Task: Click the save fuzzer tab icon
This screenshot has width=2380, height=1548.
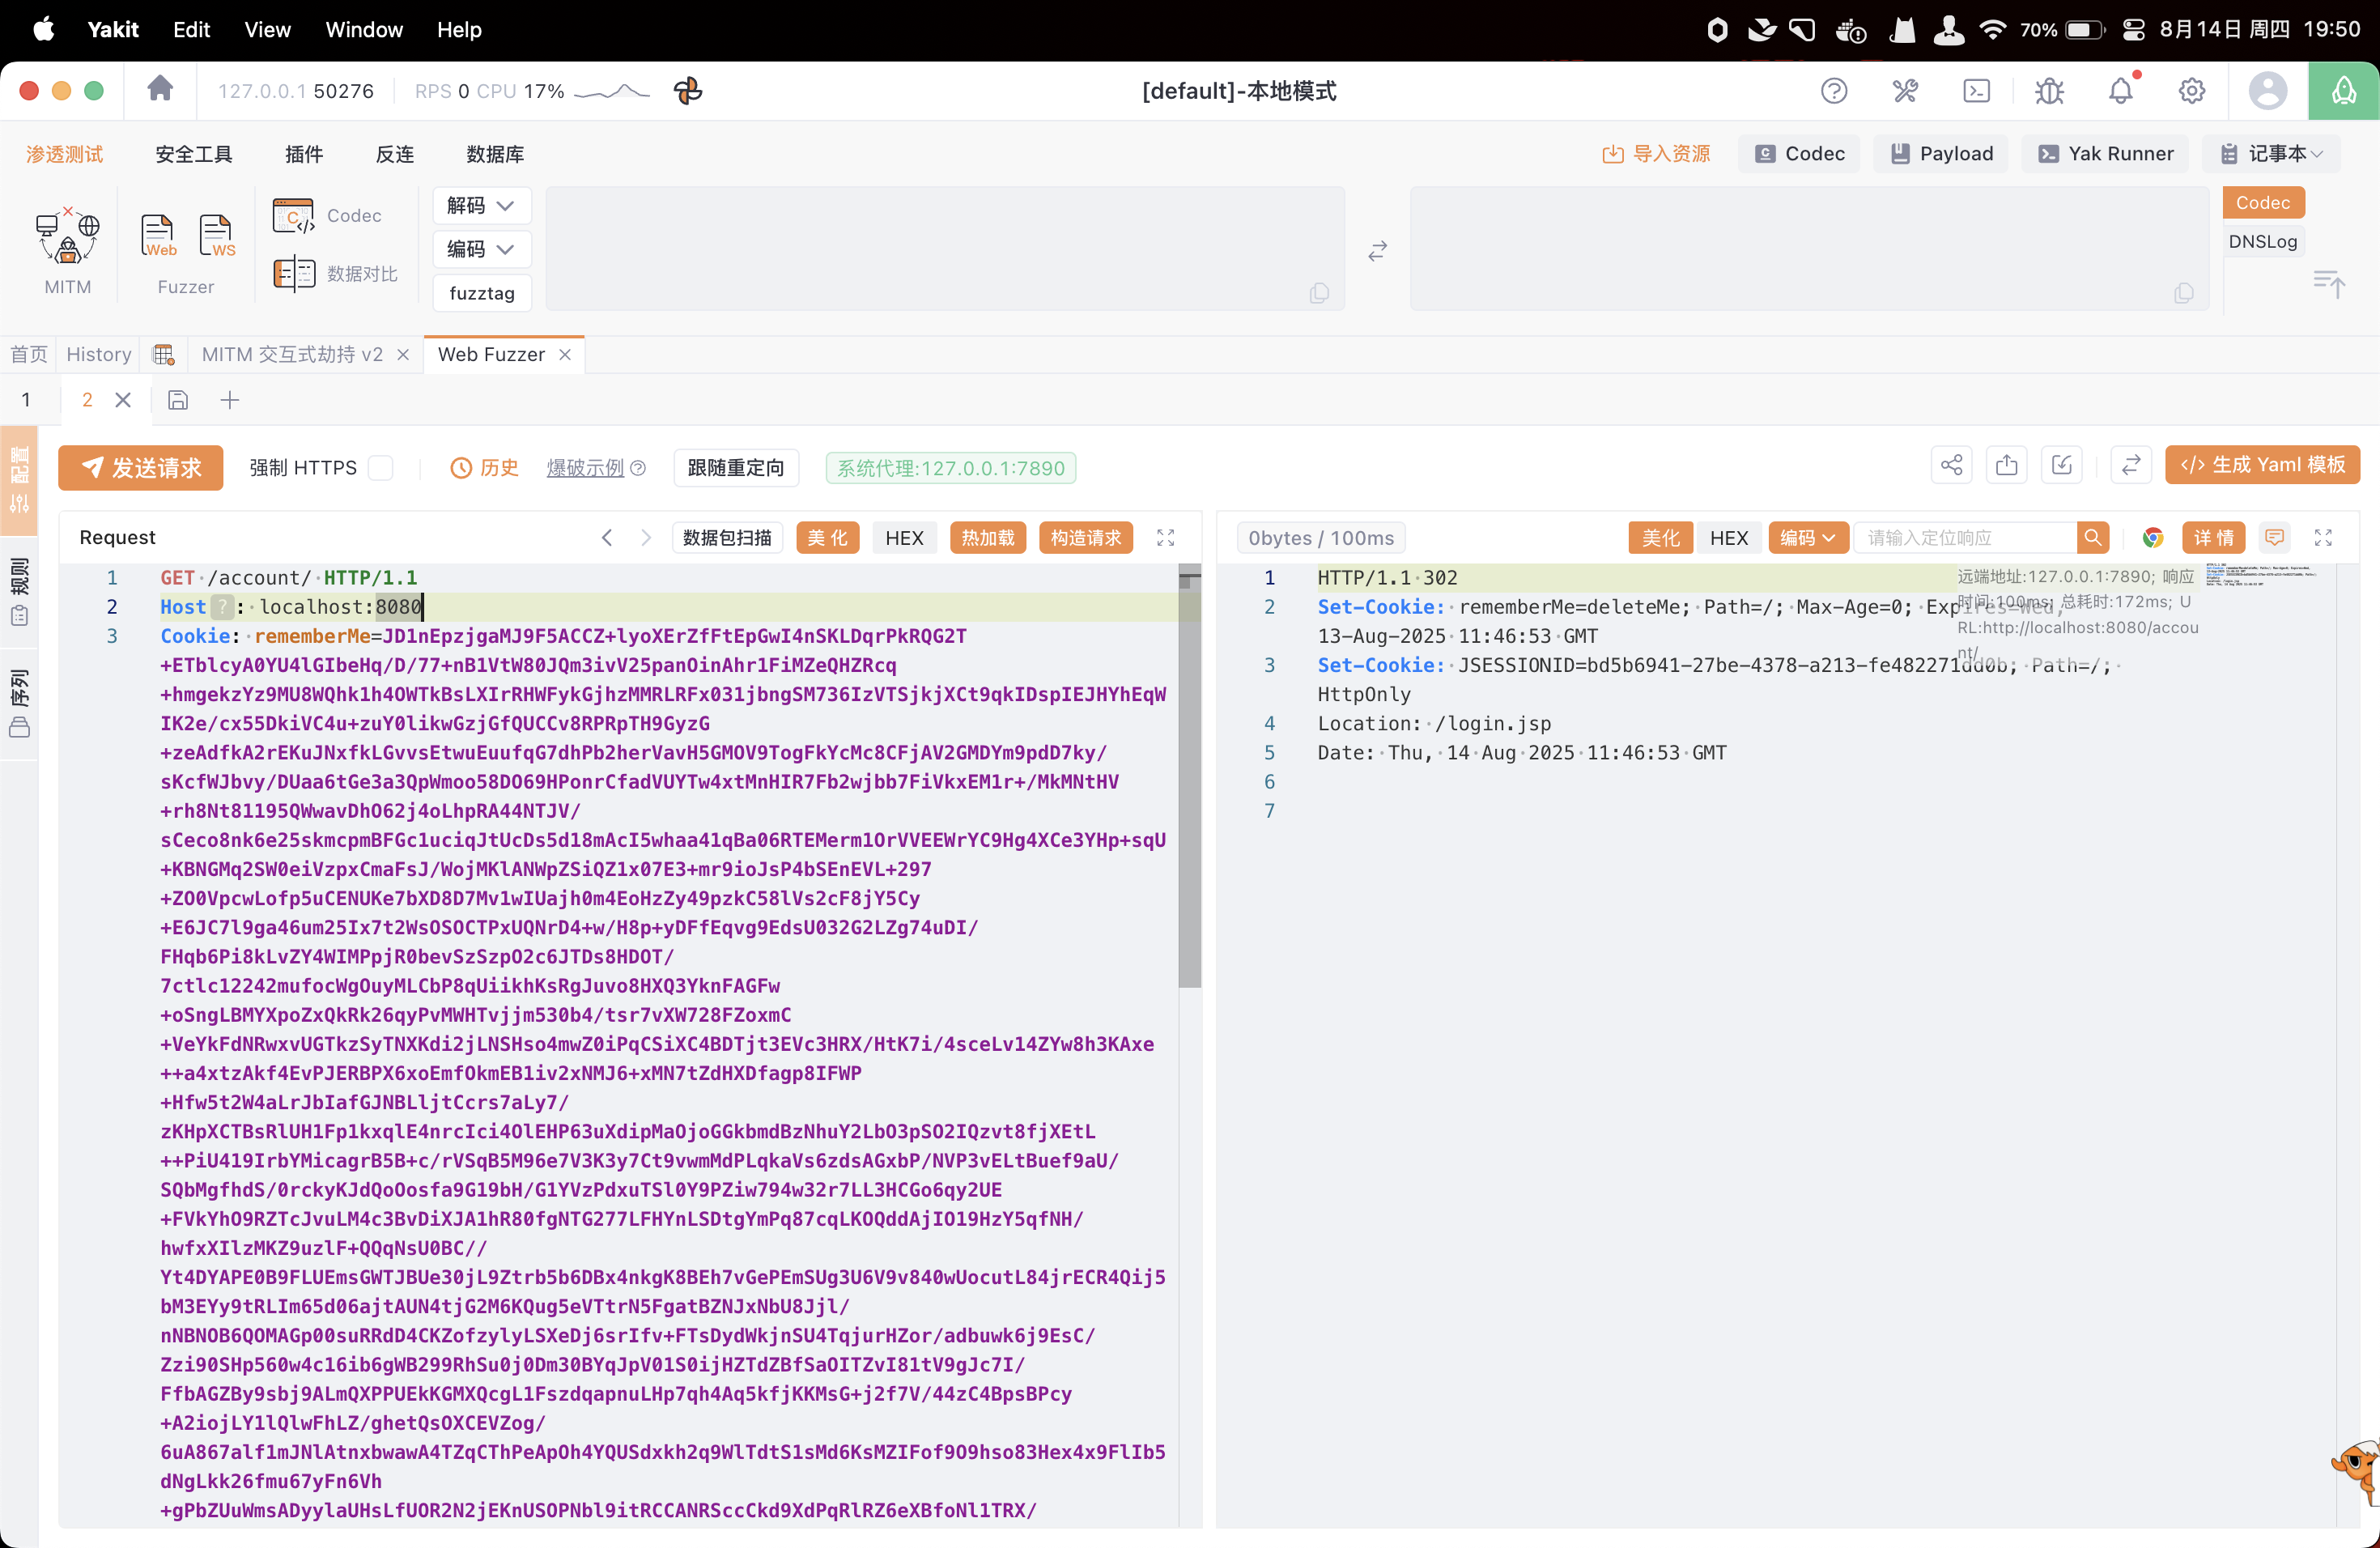Action: pos(178,400)
